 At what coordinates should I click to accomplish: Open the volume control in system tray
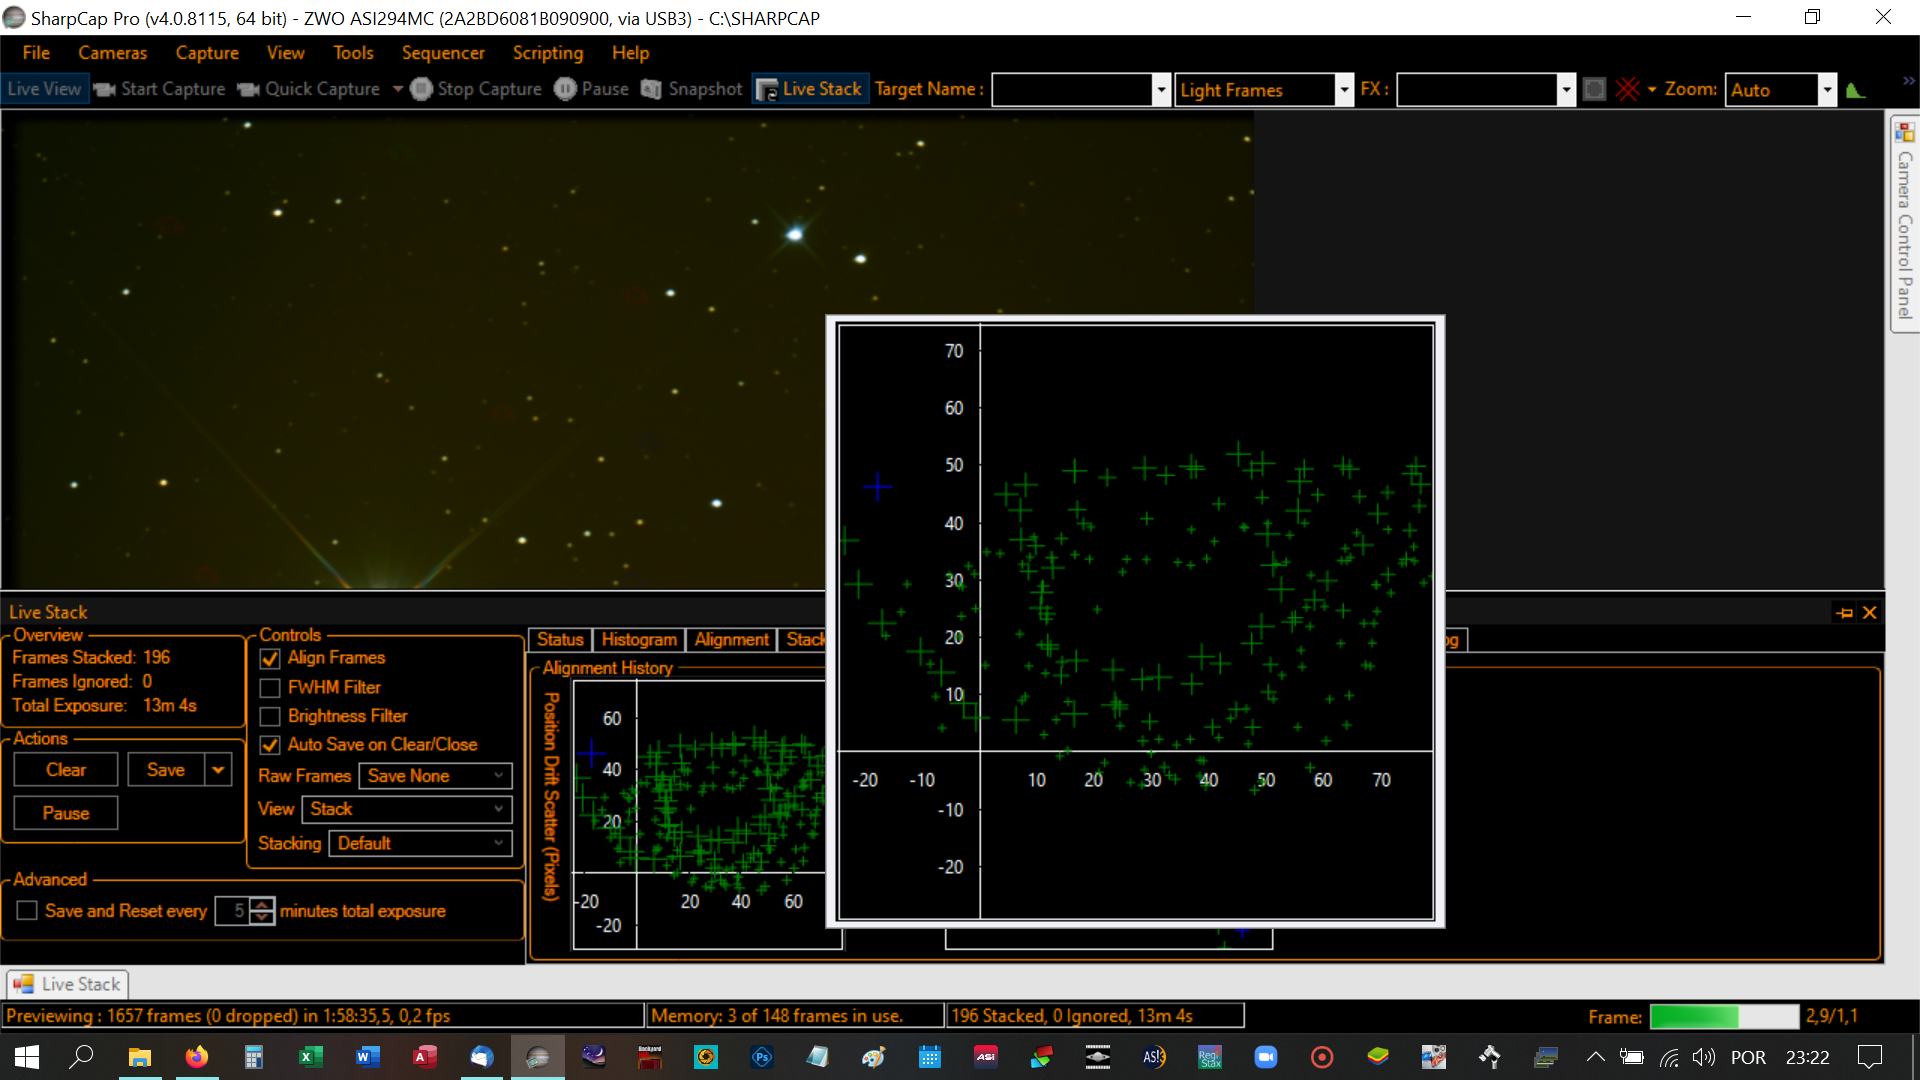(1703, 1057)
